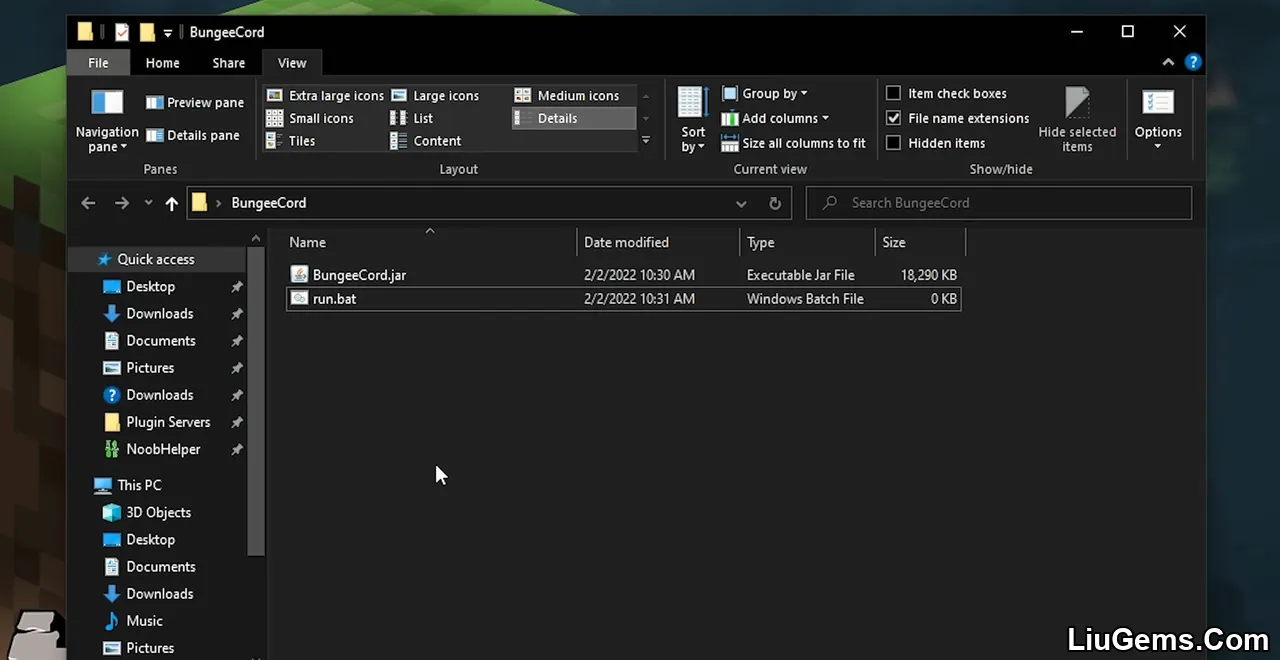Viewport: 1280px width, 660px height.
Task: Select Extra large icons layout
Action: pos(325,95)
